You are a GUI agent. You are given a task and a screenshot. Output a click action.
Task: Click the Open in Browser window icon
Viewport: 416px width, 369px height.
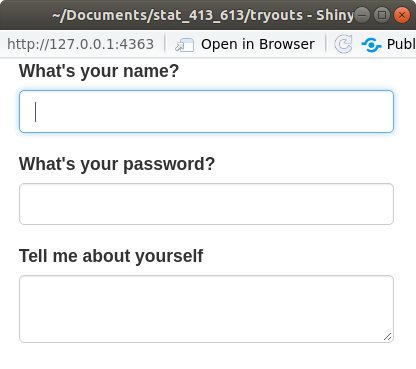pos(184,45)
